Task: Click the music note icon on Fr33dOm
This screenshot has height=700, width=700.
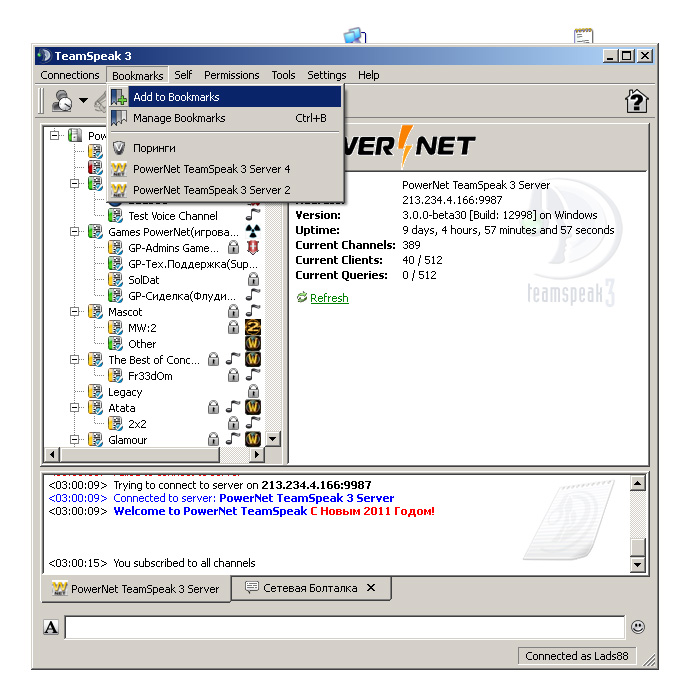Action: click(253, 375)
